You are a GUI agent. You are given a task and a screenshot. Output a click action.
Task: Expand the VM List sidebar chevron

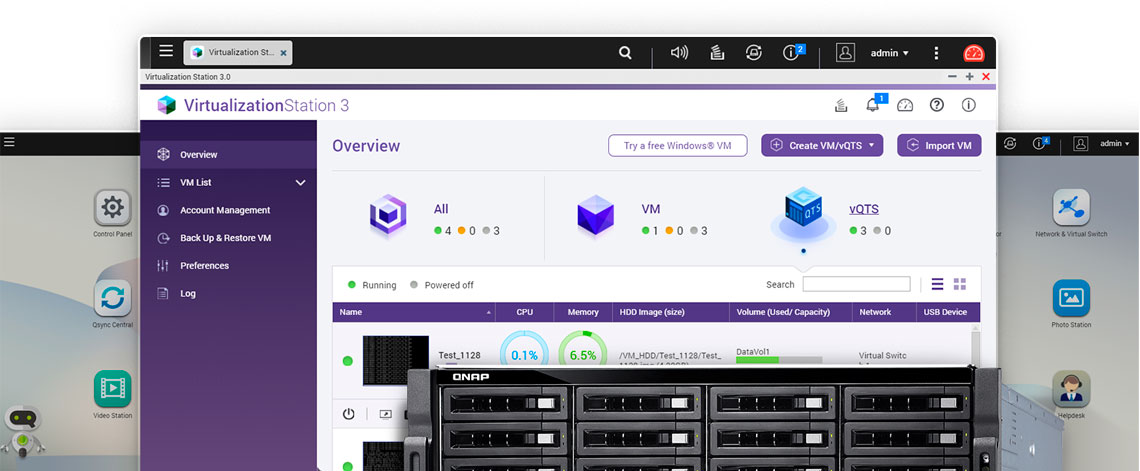[300, 182]
